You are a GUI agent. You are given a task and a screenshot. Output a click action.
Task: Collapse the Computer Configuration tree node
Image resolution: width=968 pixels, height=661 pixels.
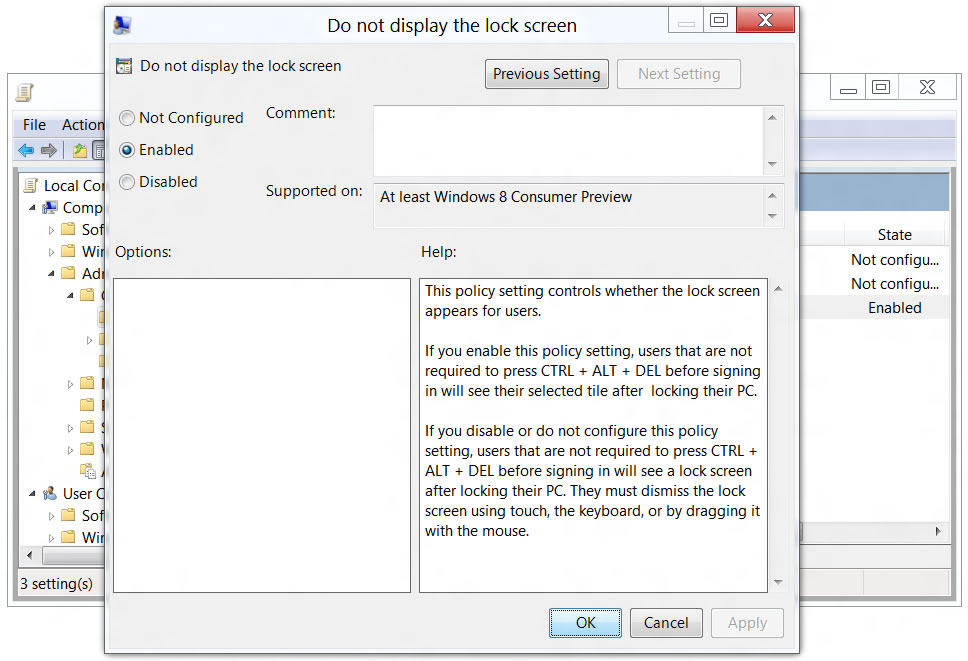coord(34,208)
